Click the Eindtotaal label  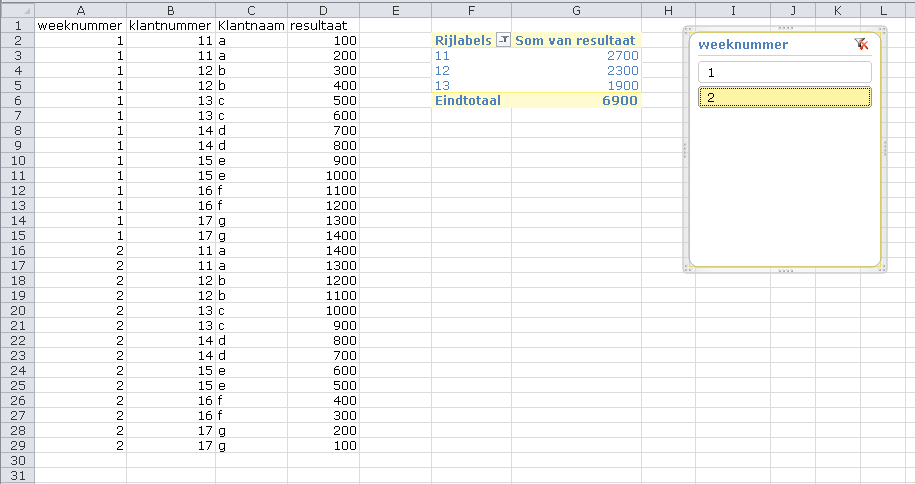coord(468,100)
